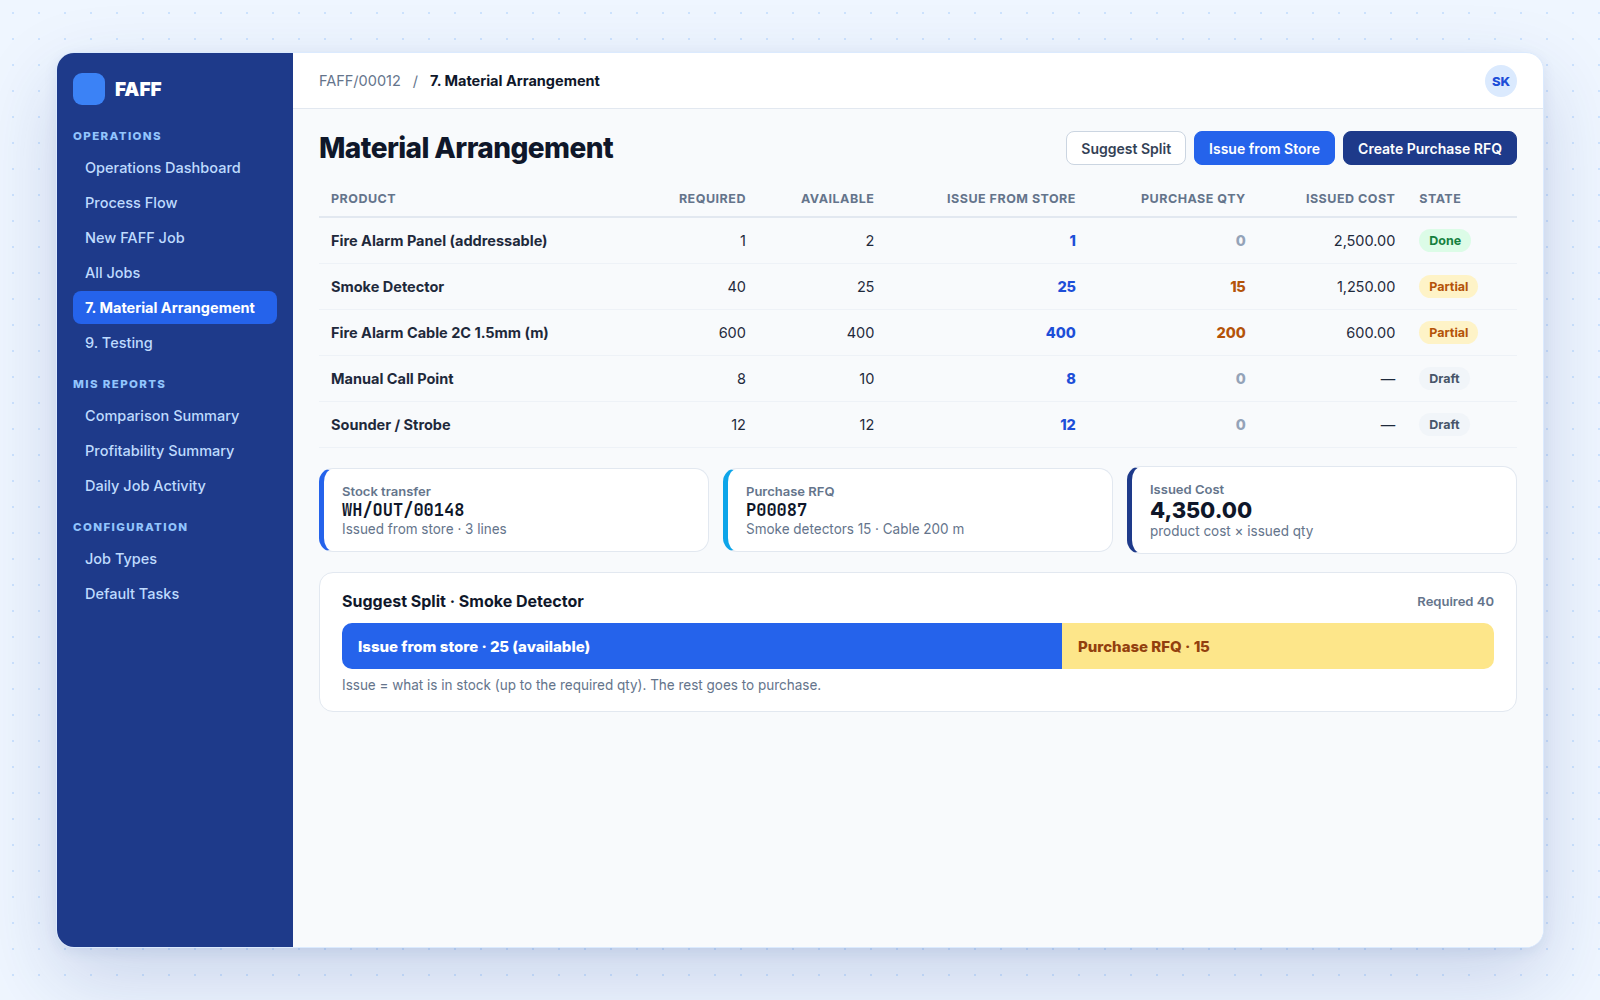Screen dimensions: 1600x1000
Task: Click the Issued Cost 4,350.00 card
Action: (1322, 510)
